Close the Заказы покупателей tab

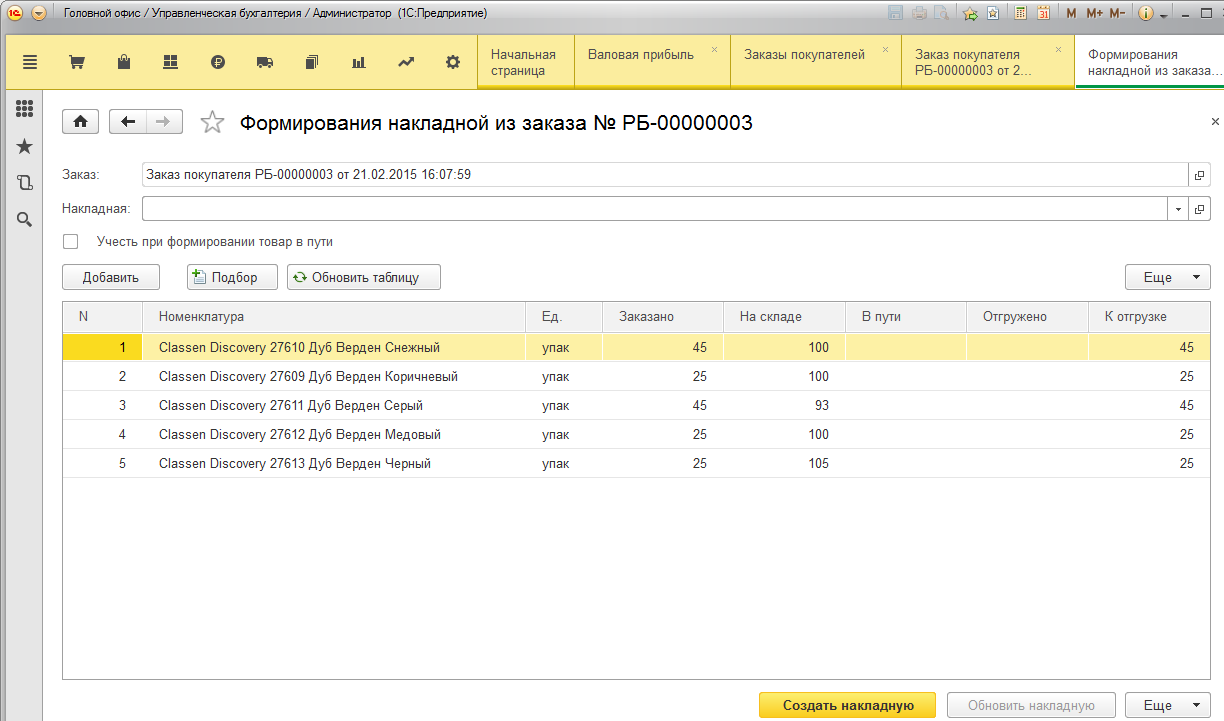click(885, 49)
